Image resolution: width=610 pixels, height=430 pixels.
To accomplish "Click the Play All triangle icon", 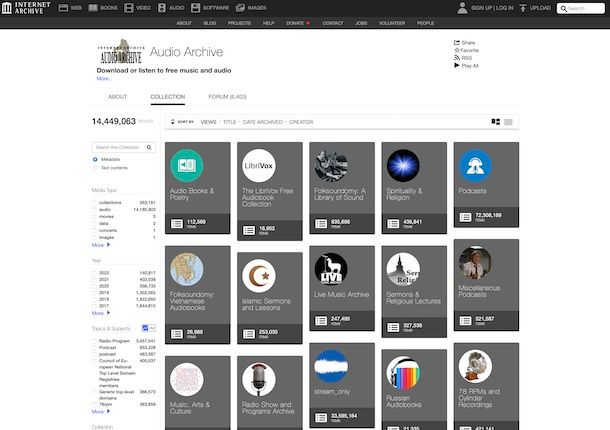I will (x=457, y=65).
